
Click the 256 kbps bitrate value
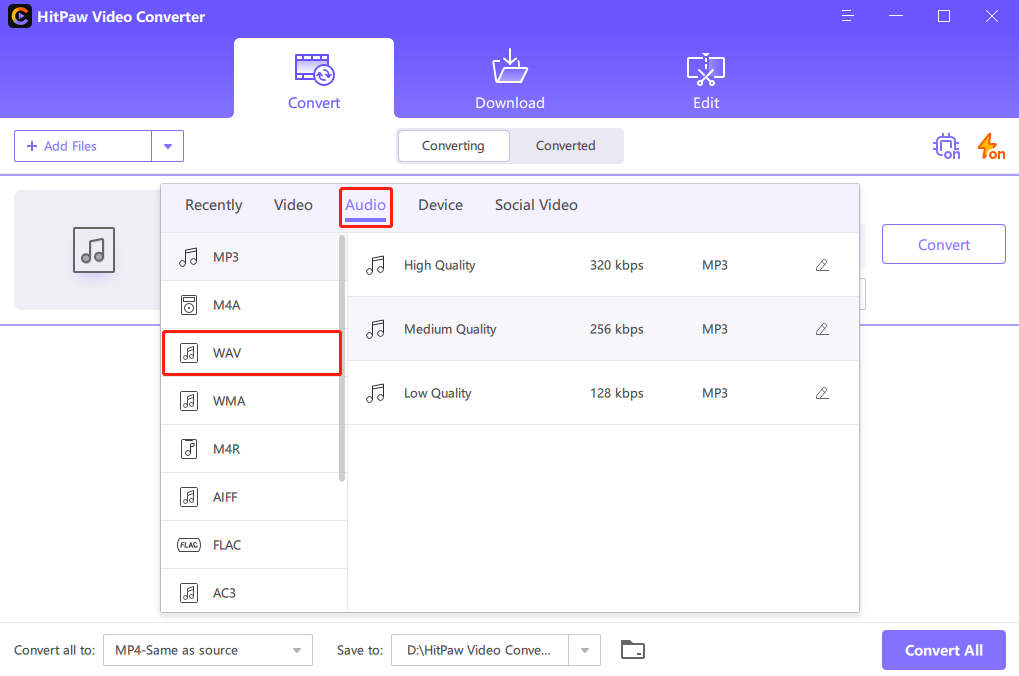pos(617,329)
